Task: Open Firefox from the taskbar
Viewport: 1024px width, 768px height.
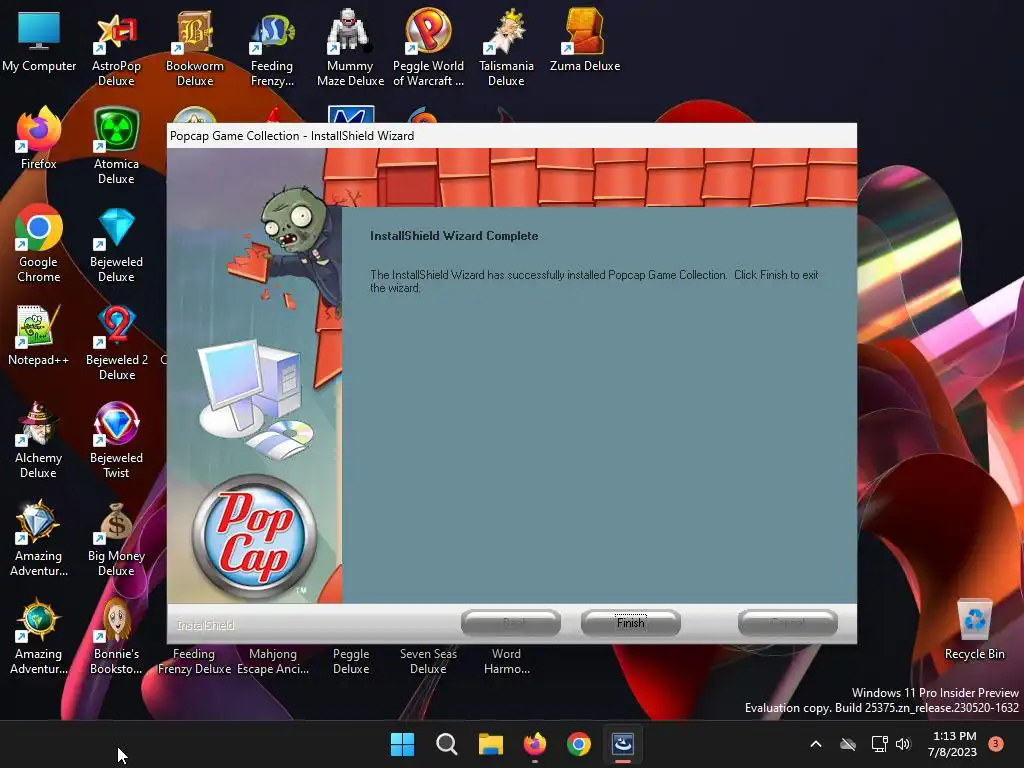Action: 535,744
